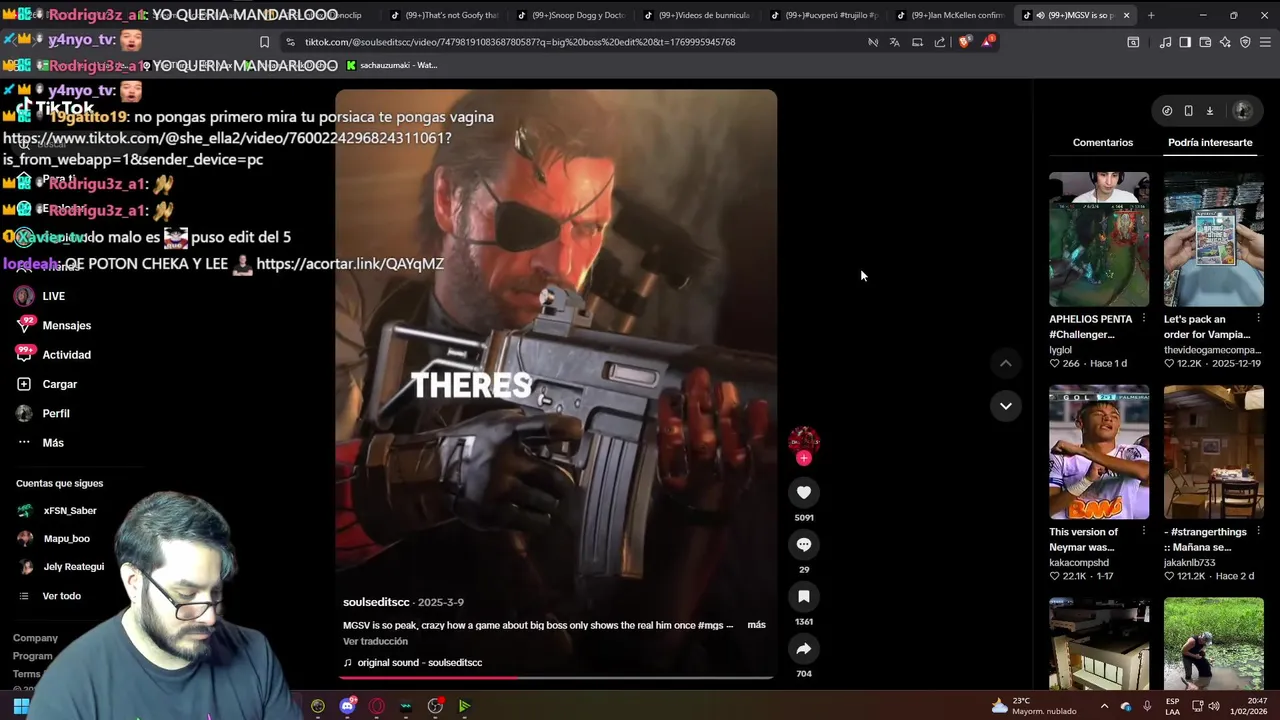The image size is (1280, 720).
Task: Open options for #strangerthings card
Action: pyautogui.click(x=1258, y=532)
